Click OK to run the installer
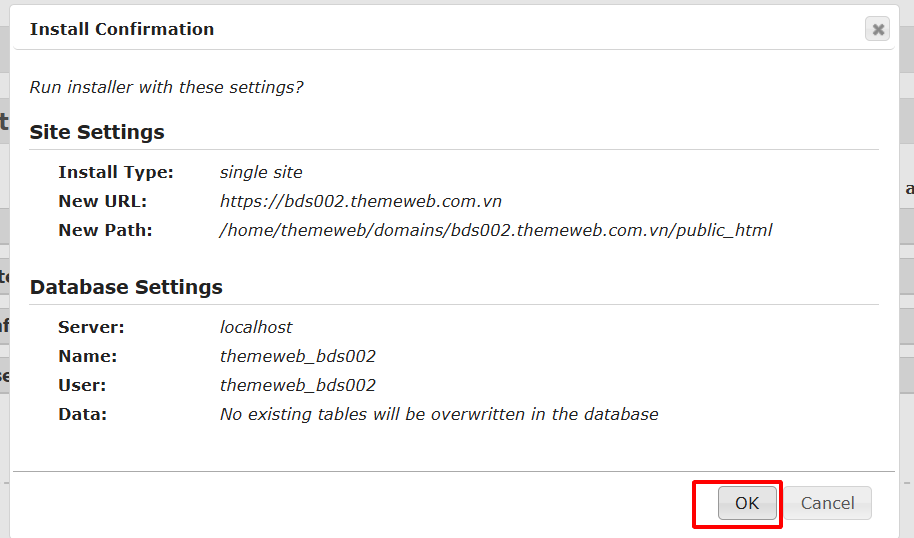 (747, 503)
